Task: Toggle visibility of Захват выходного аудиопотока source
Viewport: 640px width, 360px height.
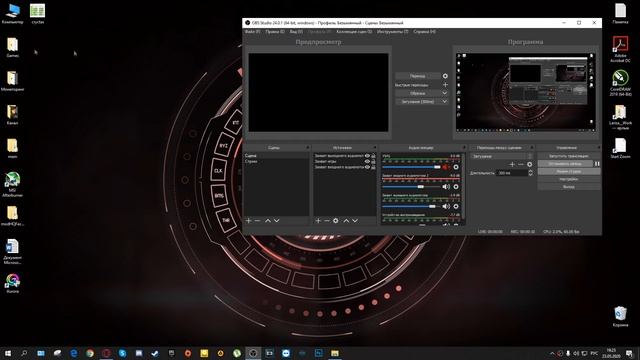Action: pyautogui.click(x=367, y=156)
